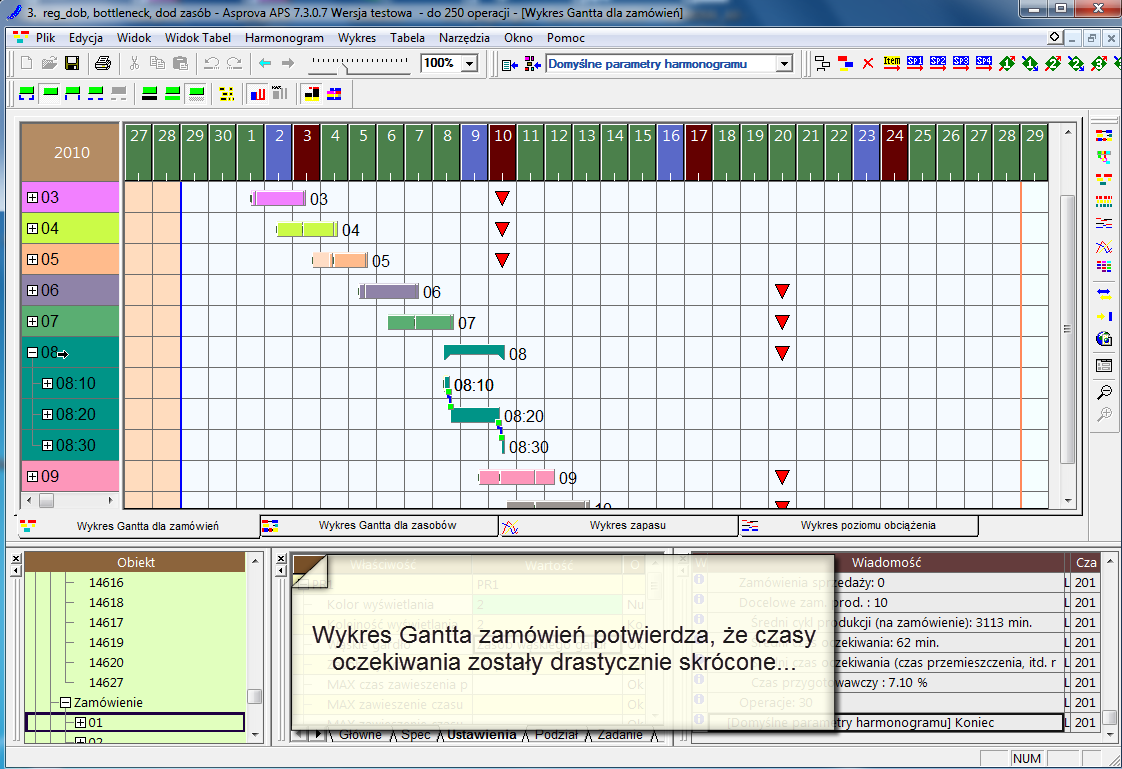Image resolution: width=1122 pixels, height=769 pixels.
Task: Click the SP4 toolbar icon
Action: coord(983,64)
